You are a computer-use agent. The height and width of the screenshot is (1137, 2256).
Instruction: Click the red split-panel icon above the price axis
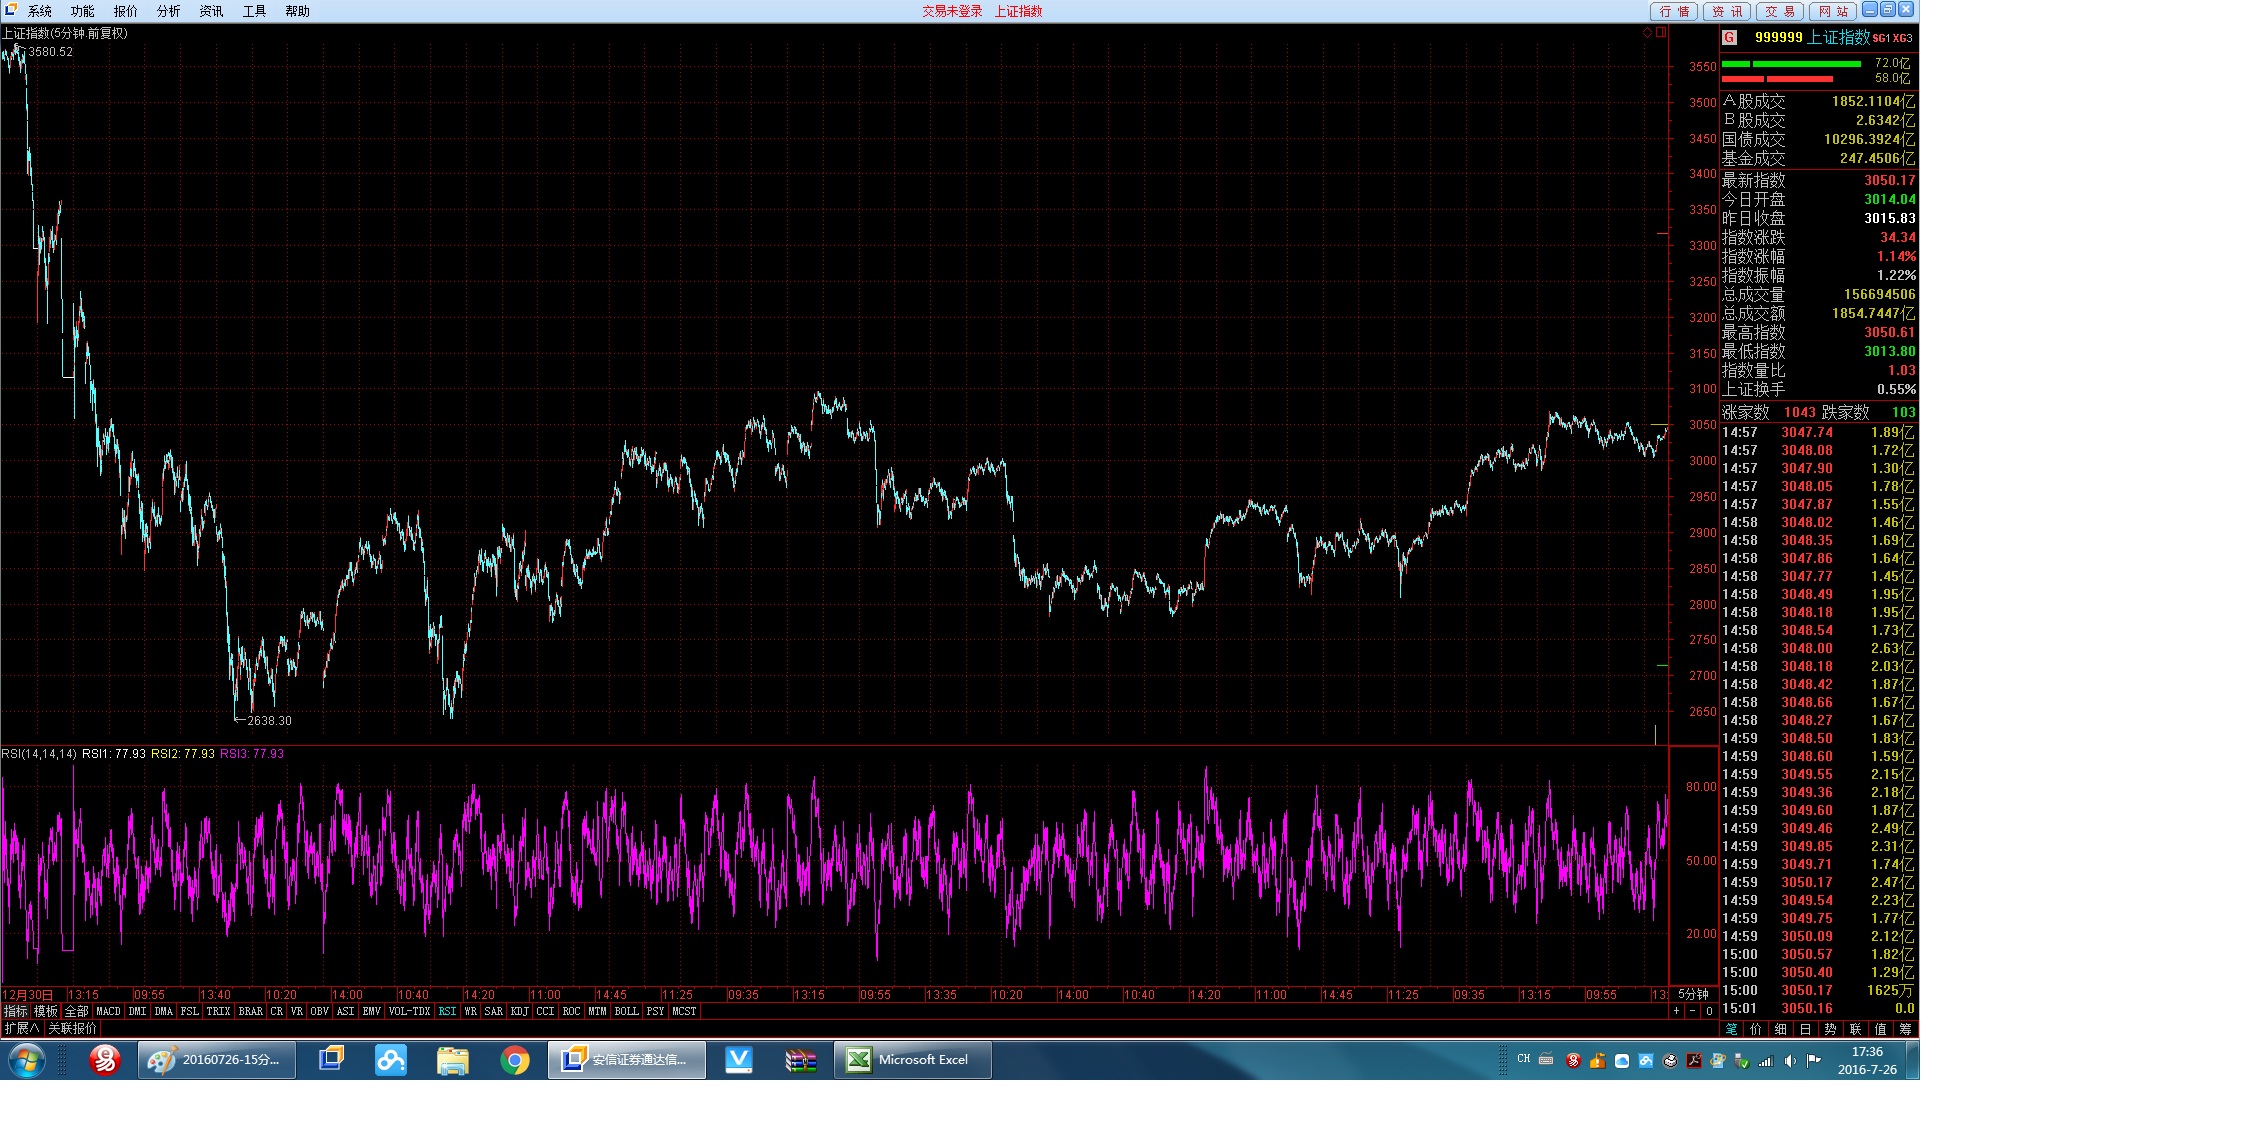(x=1661, y=32)
